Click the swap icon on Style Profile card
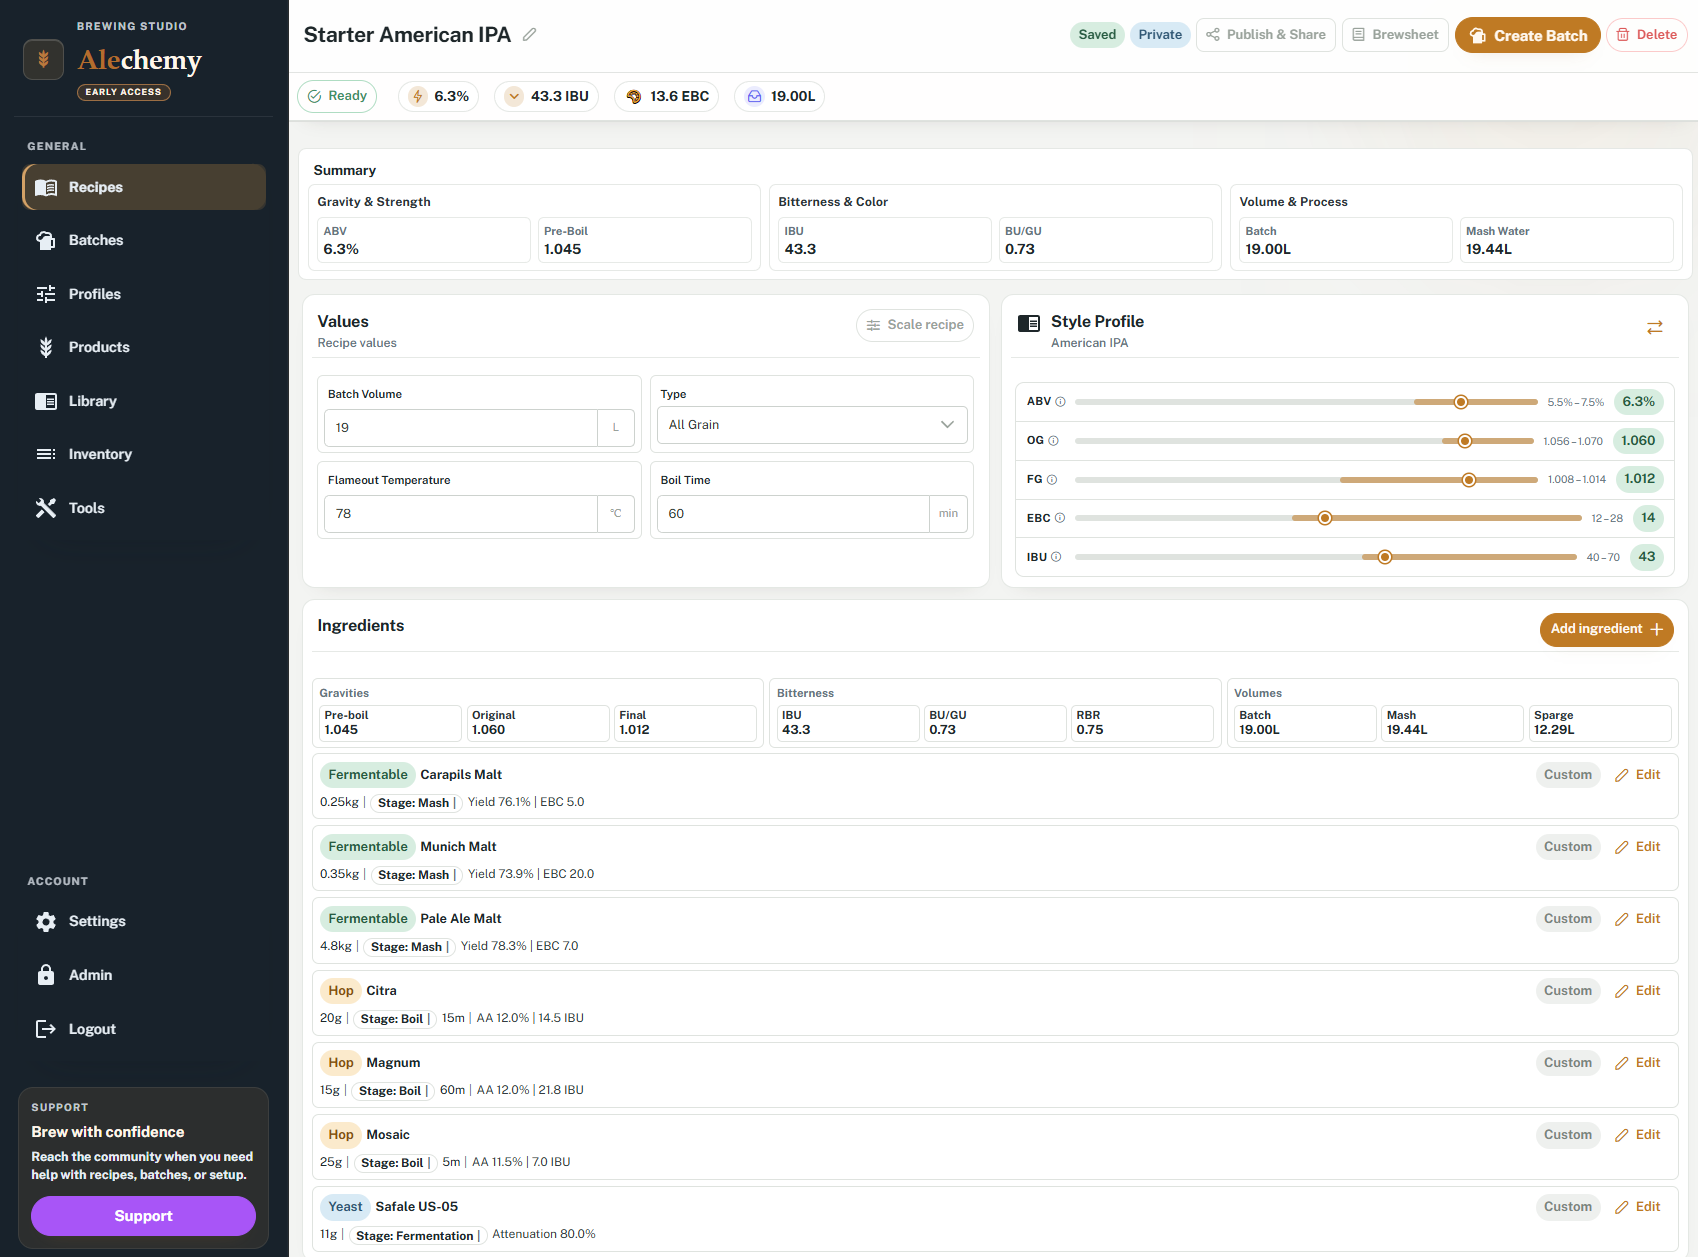1698x1257 pixels. click(x=1655, y=327)
